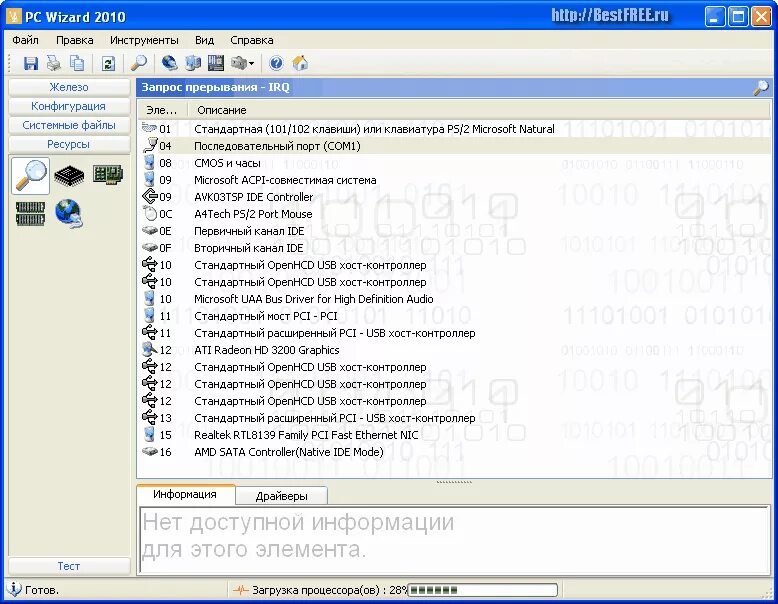
Task: Click the globe web update toolbar icon
Action: pyautogui.click(x=170, y=63)
